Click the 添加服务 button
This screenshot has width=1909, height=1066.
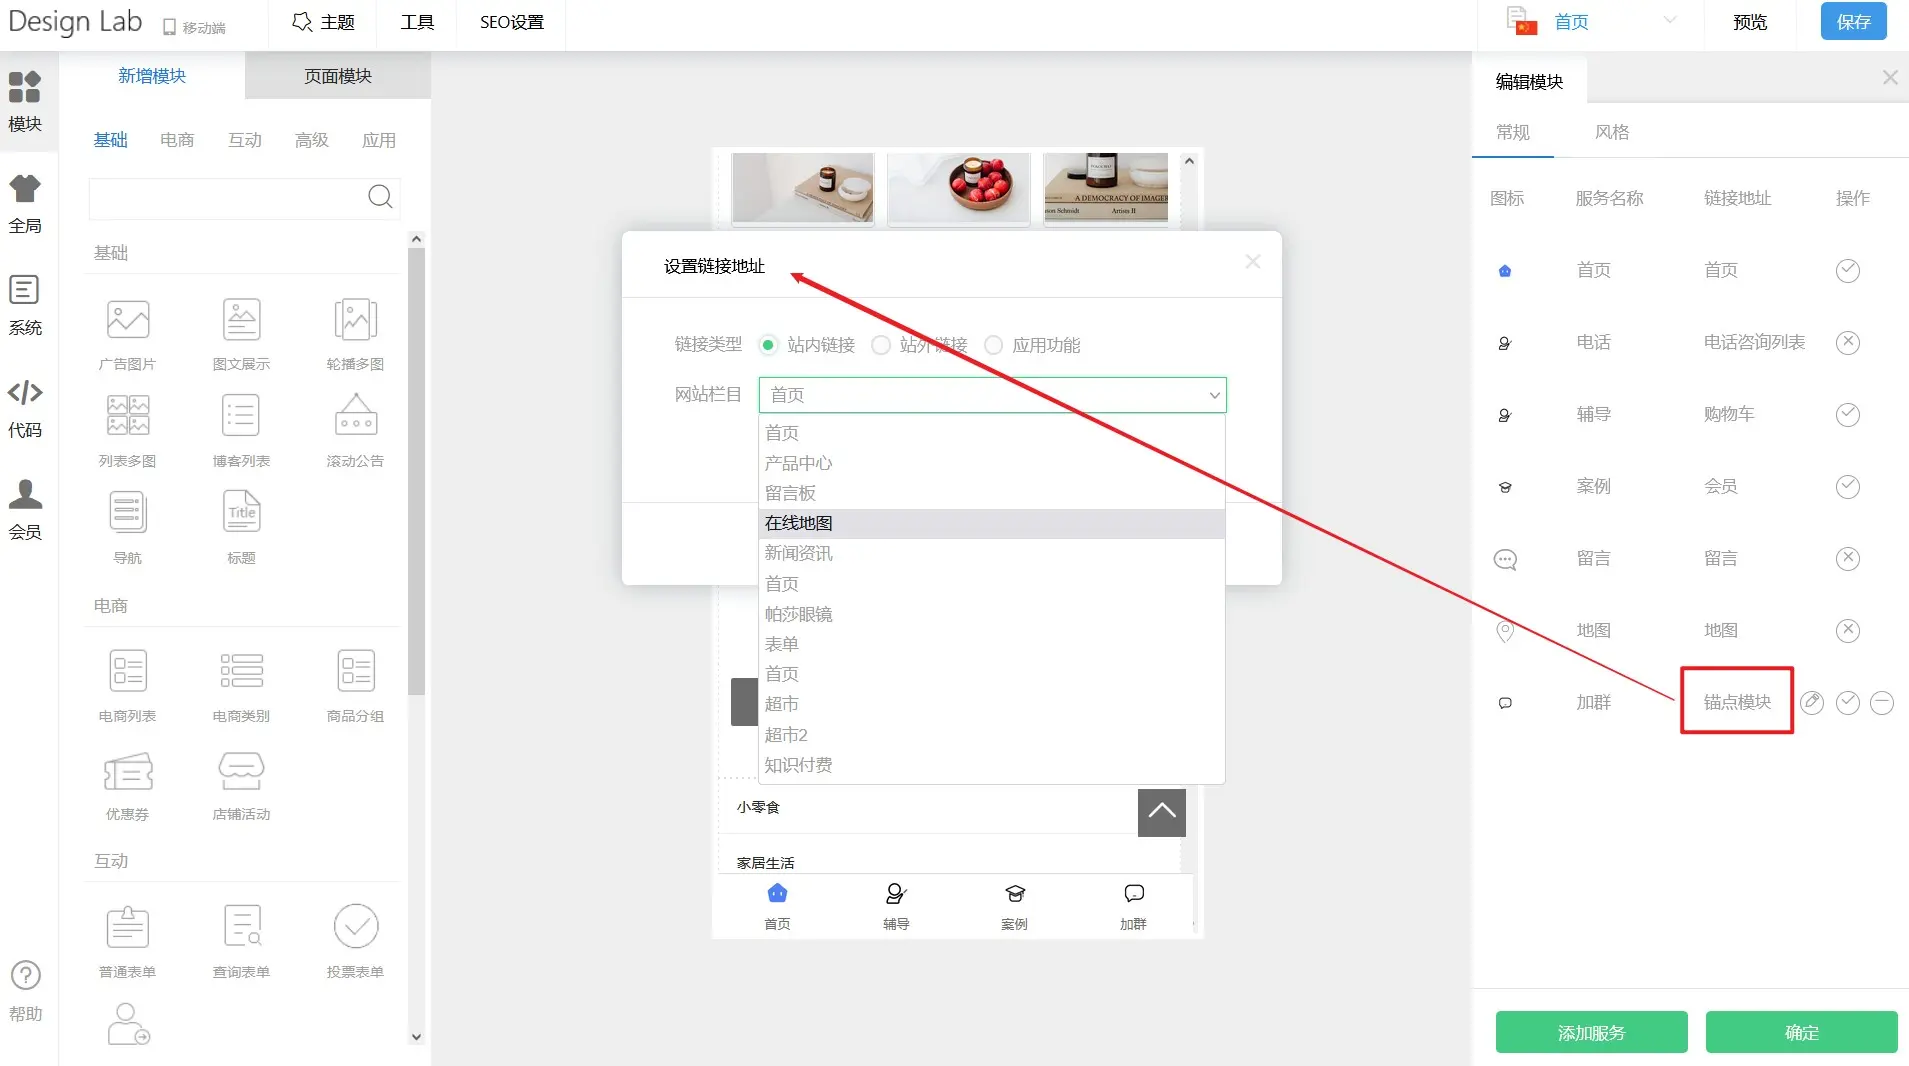point(1591,1032)
